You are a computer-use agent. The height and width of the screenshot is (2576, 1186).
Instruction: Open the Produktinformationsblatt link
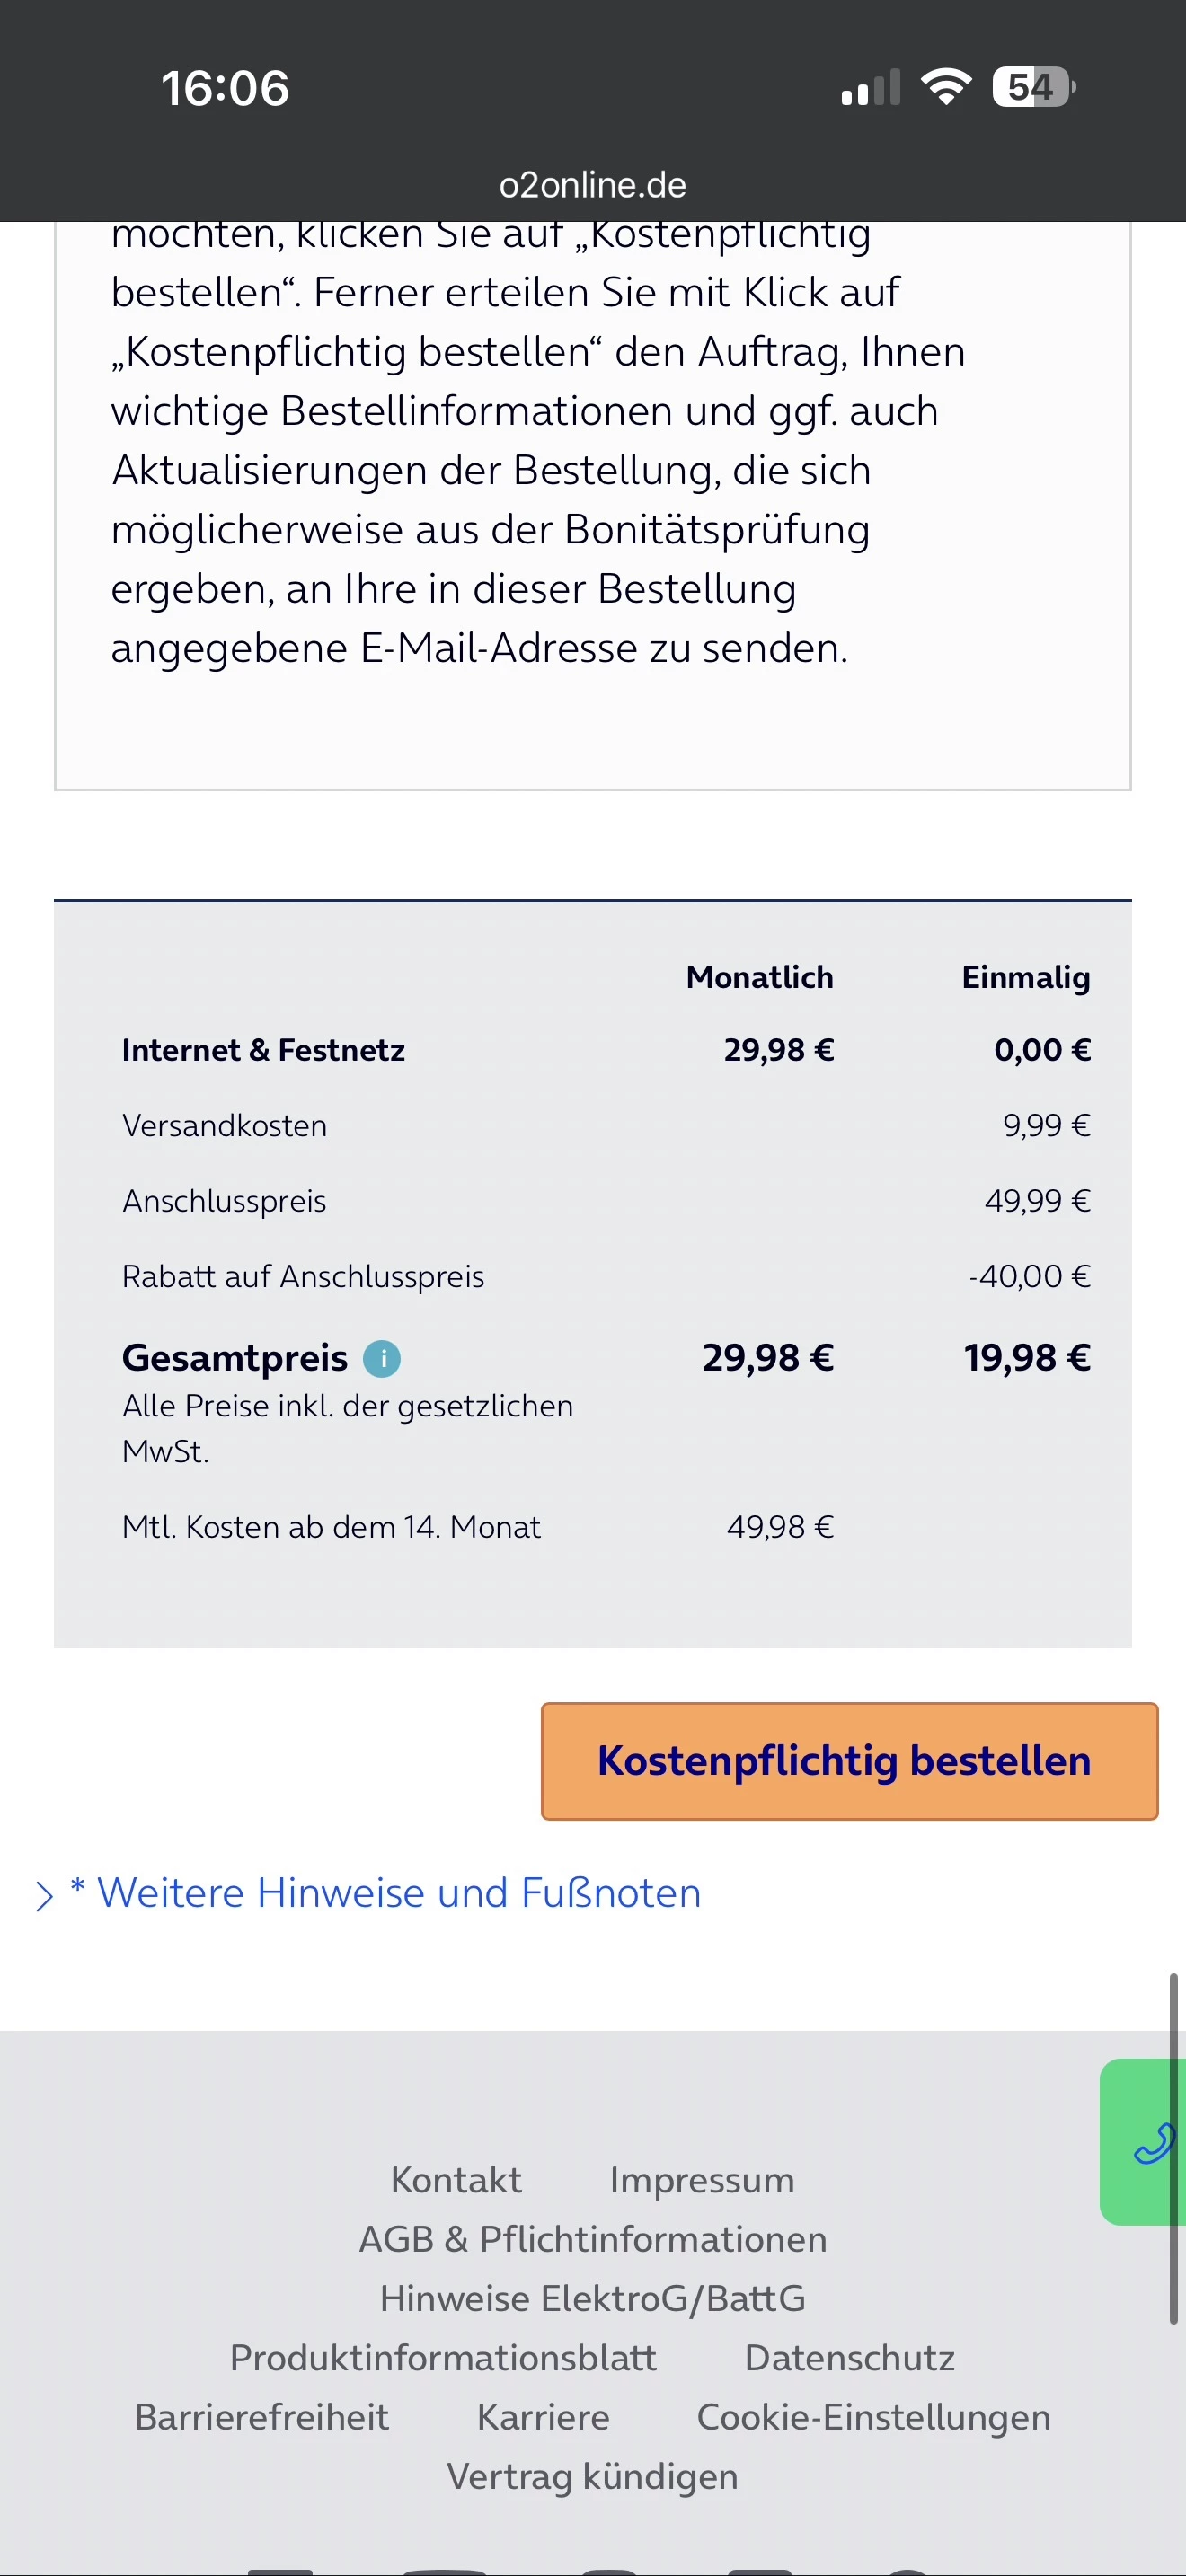coord(443,2358)
